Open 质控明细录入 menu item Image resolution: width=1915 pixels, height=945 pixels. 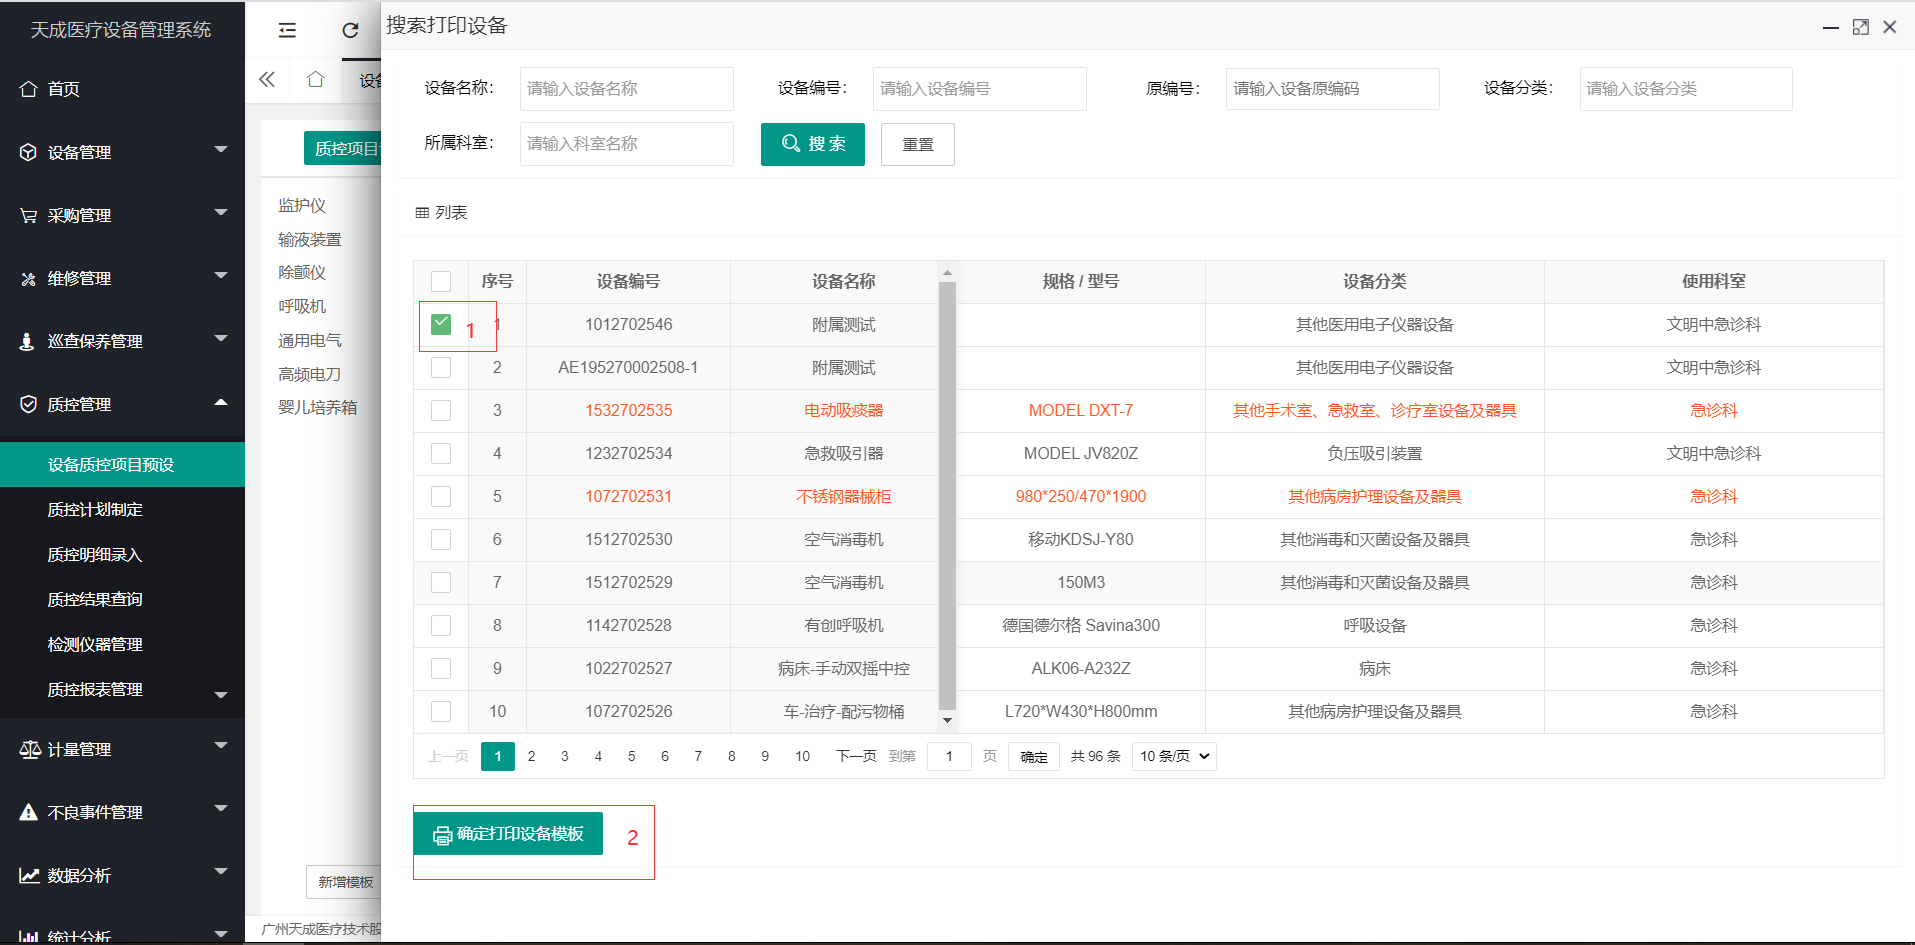tap(122, 555)
